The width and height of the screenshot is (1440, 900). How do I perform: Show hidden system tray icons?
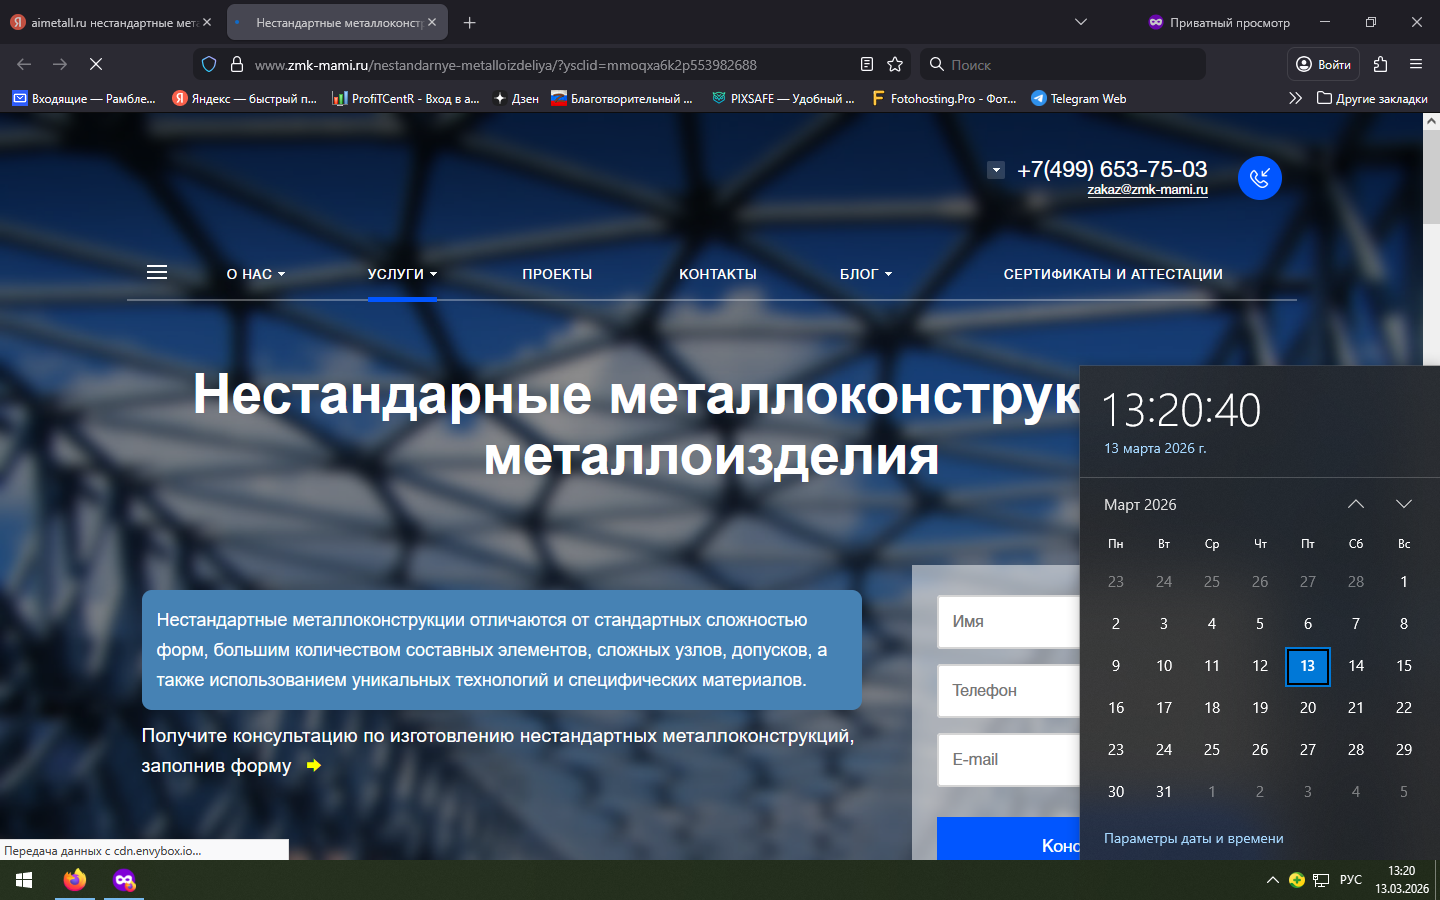click(x=1272, y=880)
